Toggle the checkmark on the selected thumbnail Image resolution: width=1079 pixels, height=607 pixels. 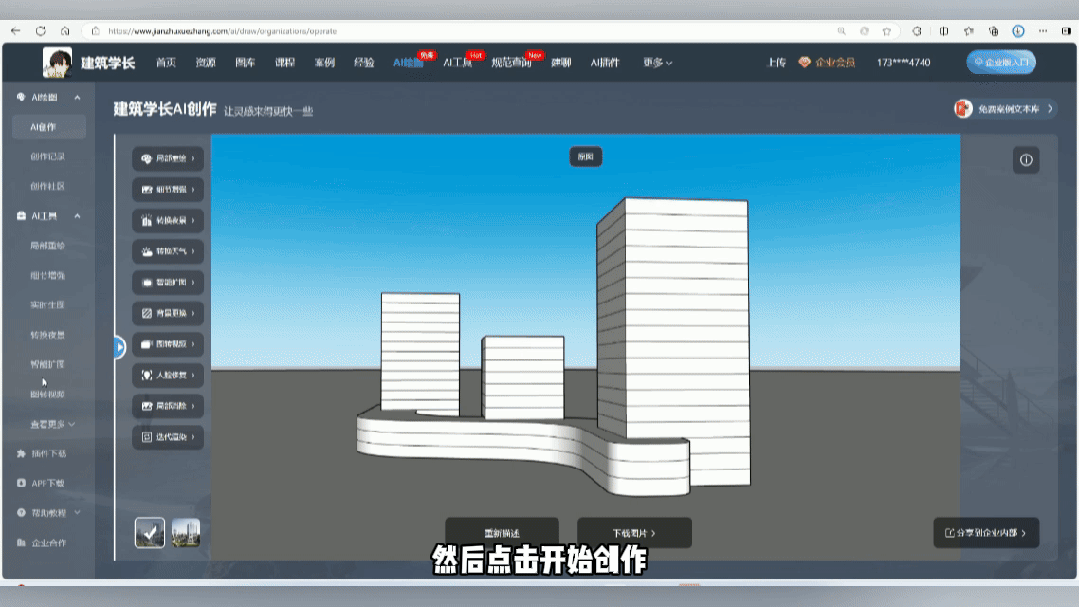pos(148,533)
